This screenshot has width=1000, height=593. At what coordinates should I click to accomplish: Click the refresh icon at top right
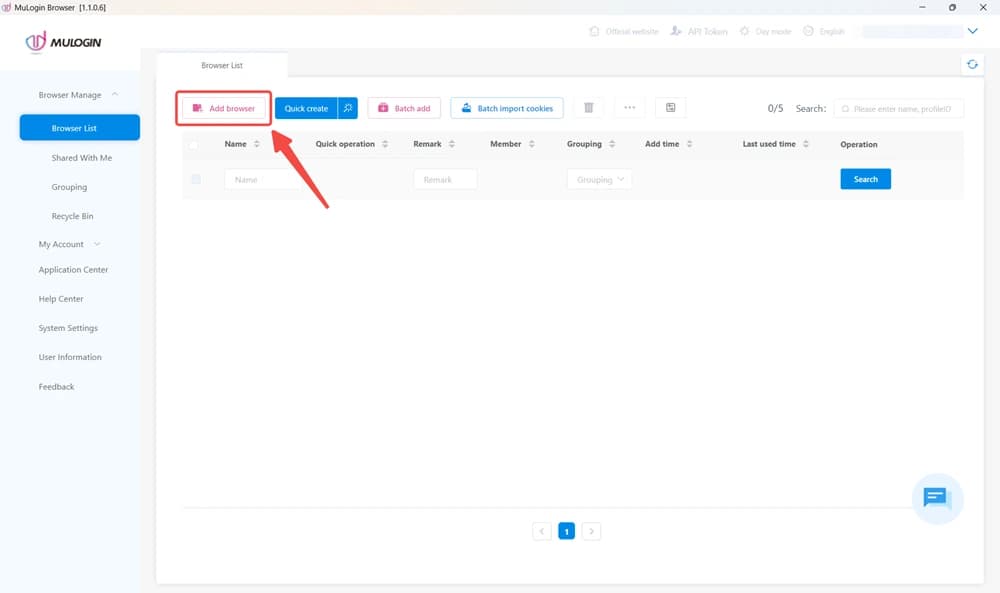click(x=971, y=62)
